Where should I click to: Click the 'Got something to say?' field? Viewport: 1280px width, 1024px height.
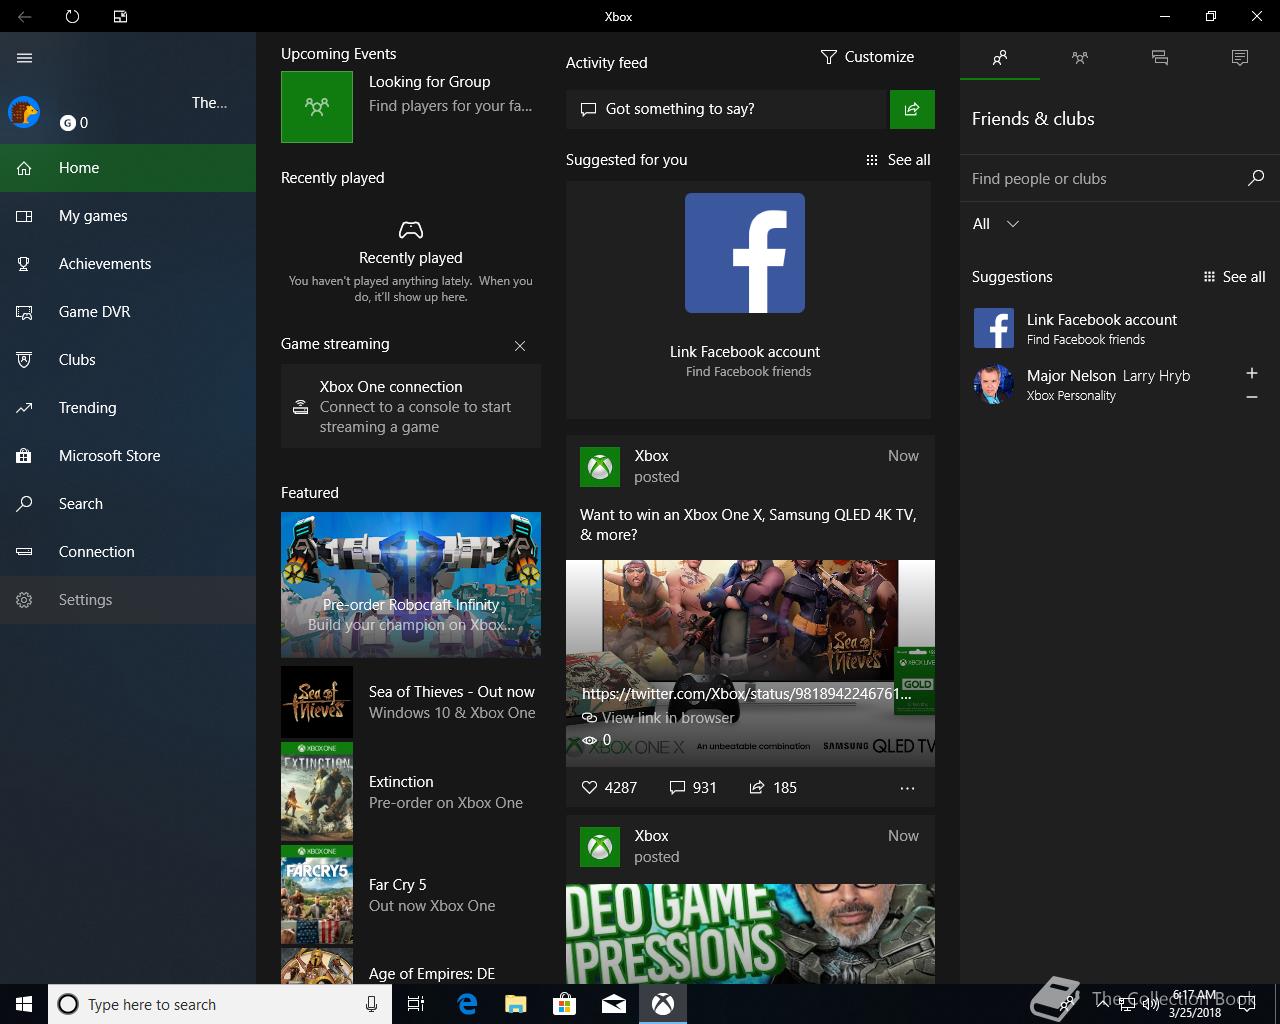[x=727, y=109]
